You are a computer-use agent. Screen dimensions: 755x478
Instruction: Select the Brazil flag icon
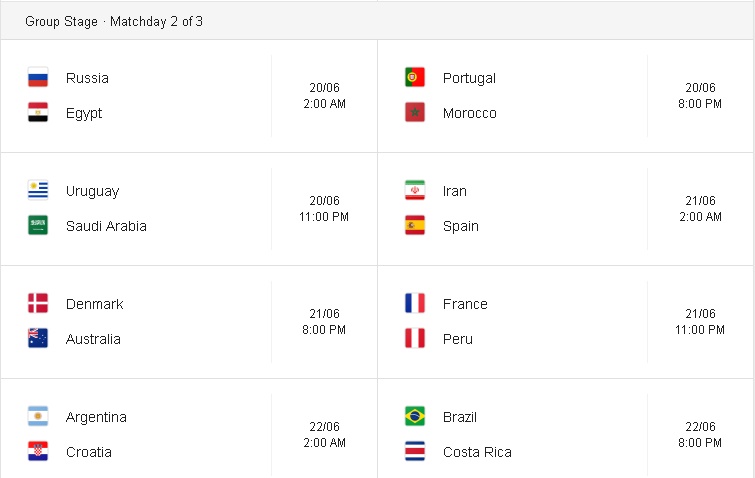pos(415,416)
